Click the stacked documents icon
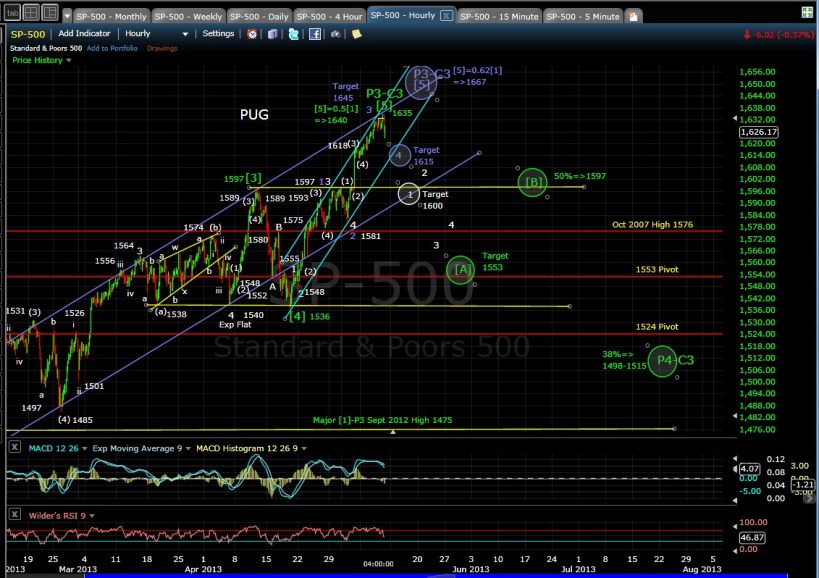The image size is (819, 578). point(272,34)
